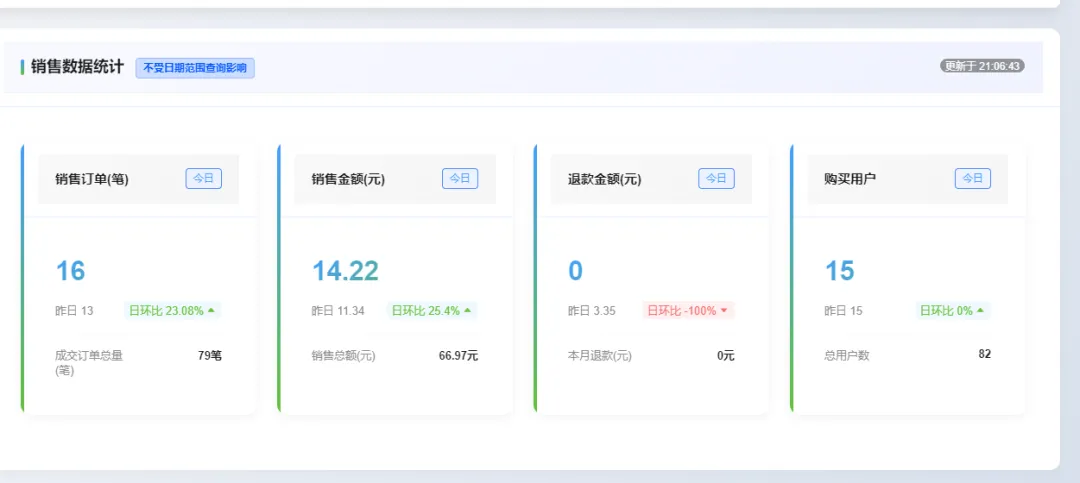Image resolution: width=1080 pixels, height=483 pixels.
Task: Select the refund amount value 0
Action: click(575, 271)
